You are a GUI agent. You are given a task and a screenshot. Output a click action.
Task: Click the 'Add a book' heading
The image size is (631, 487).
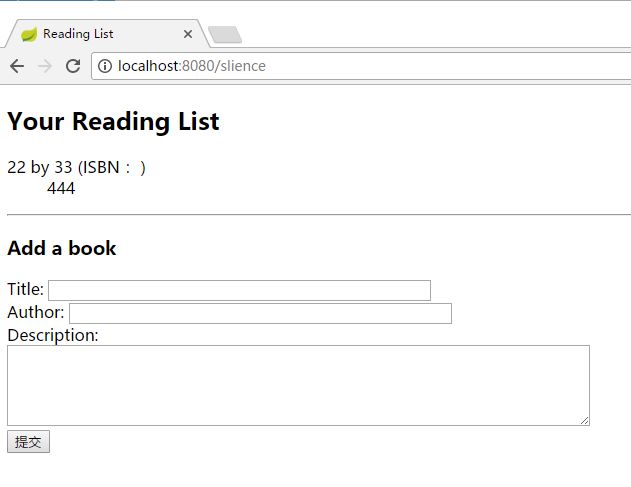point(62,248)
